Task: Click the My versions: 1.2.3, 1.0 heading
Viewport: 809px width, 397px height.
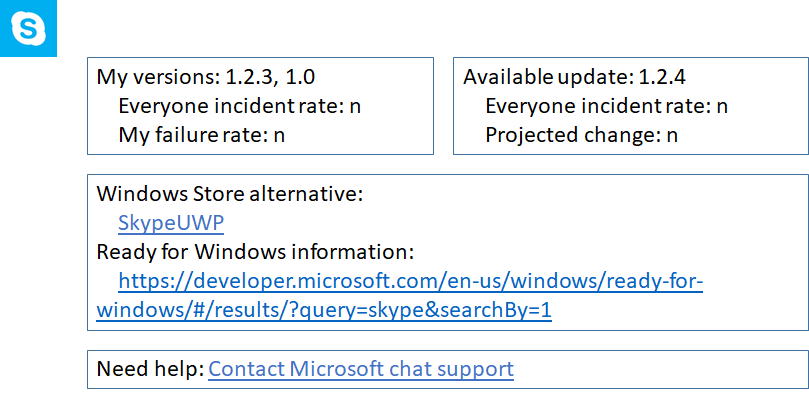Action: click(x=206, y=77)
